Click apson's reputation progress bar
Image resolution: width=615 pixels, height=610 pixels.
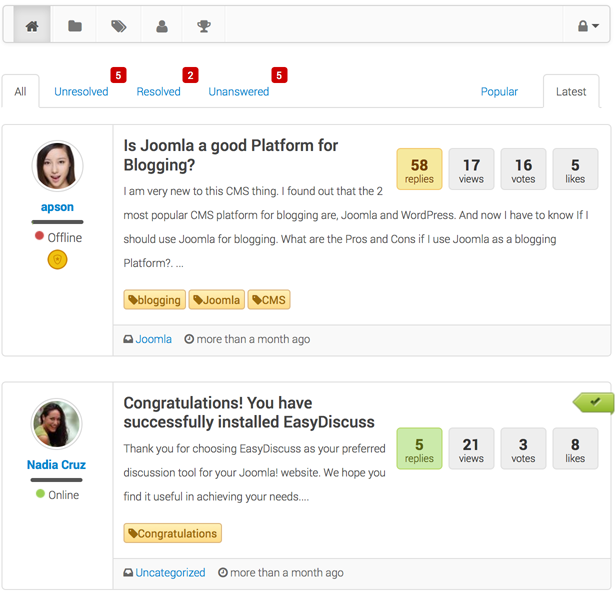(x=57, y=222)
